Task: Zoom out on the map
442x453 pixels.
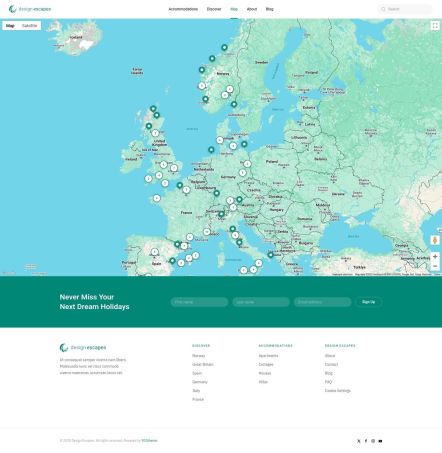Action: coord(435,266)
